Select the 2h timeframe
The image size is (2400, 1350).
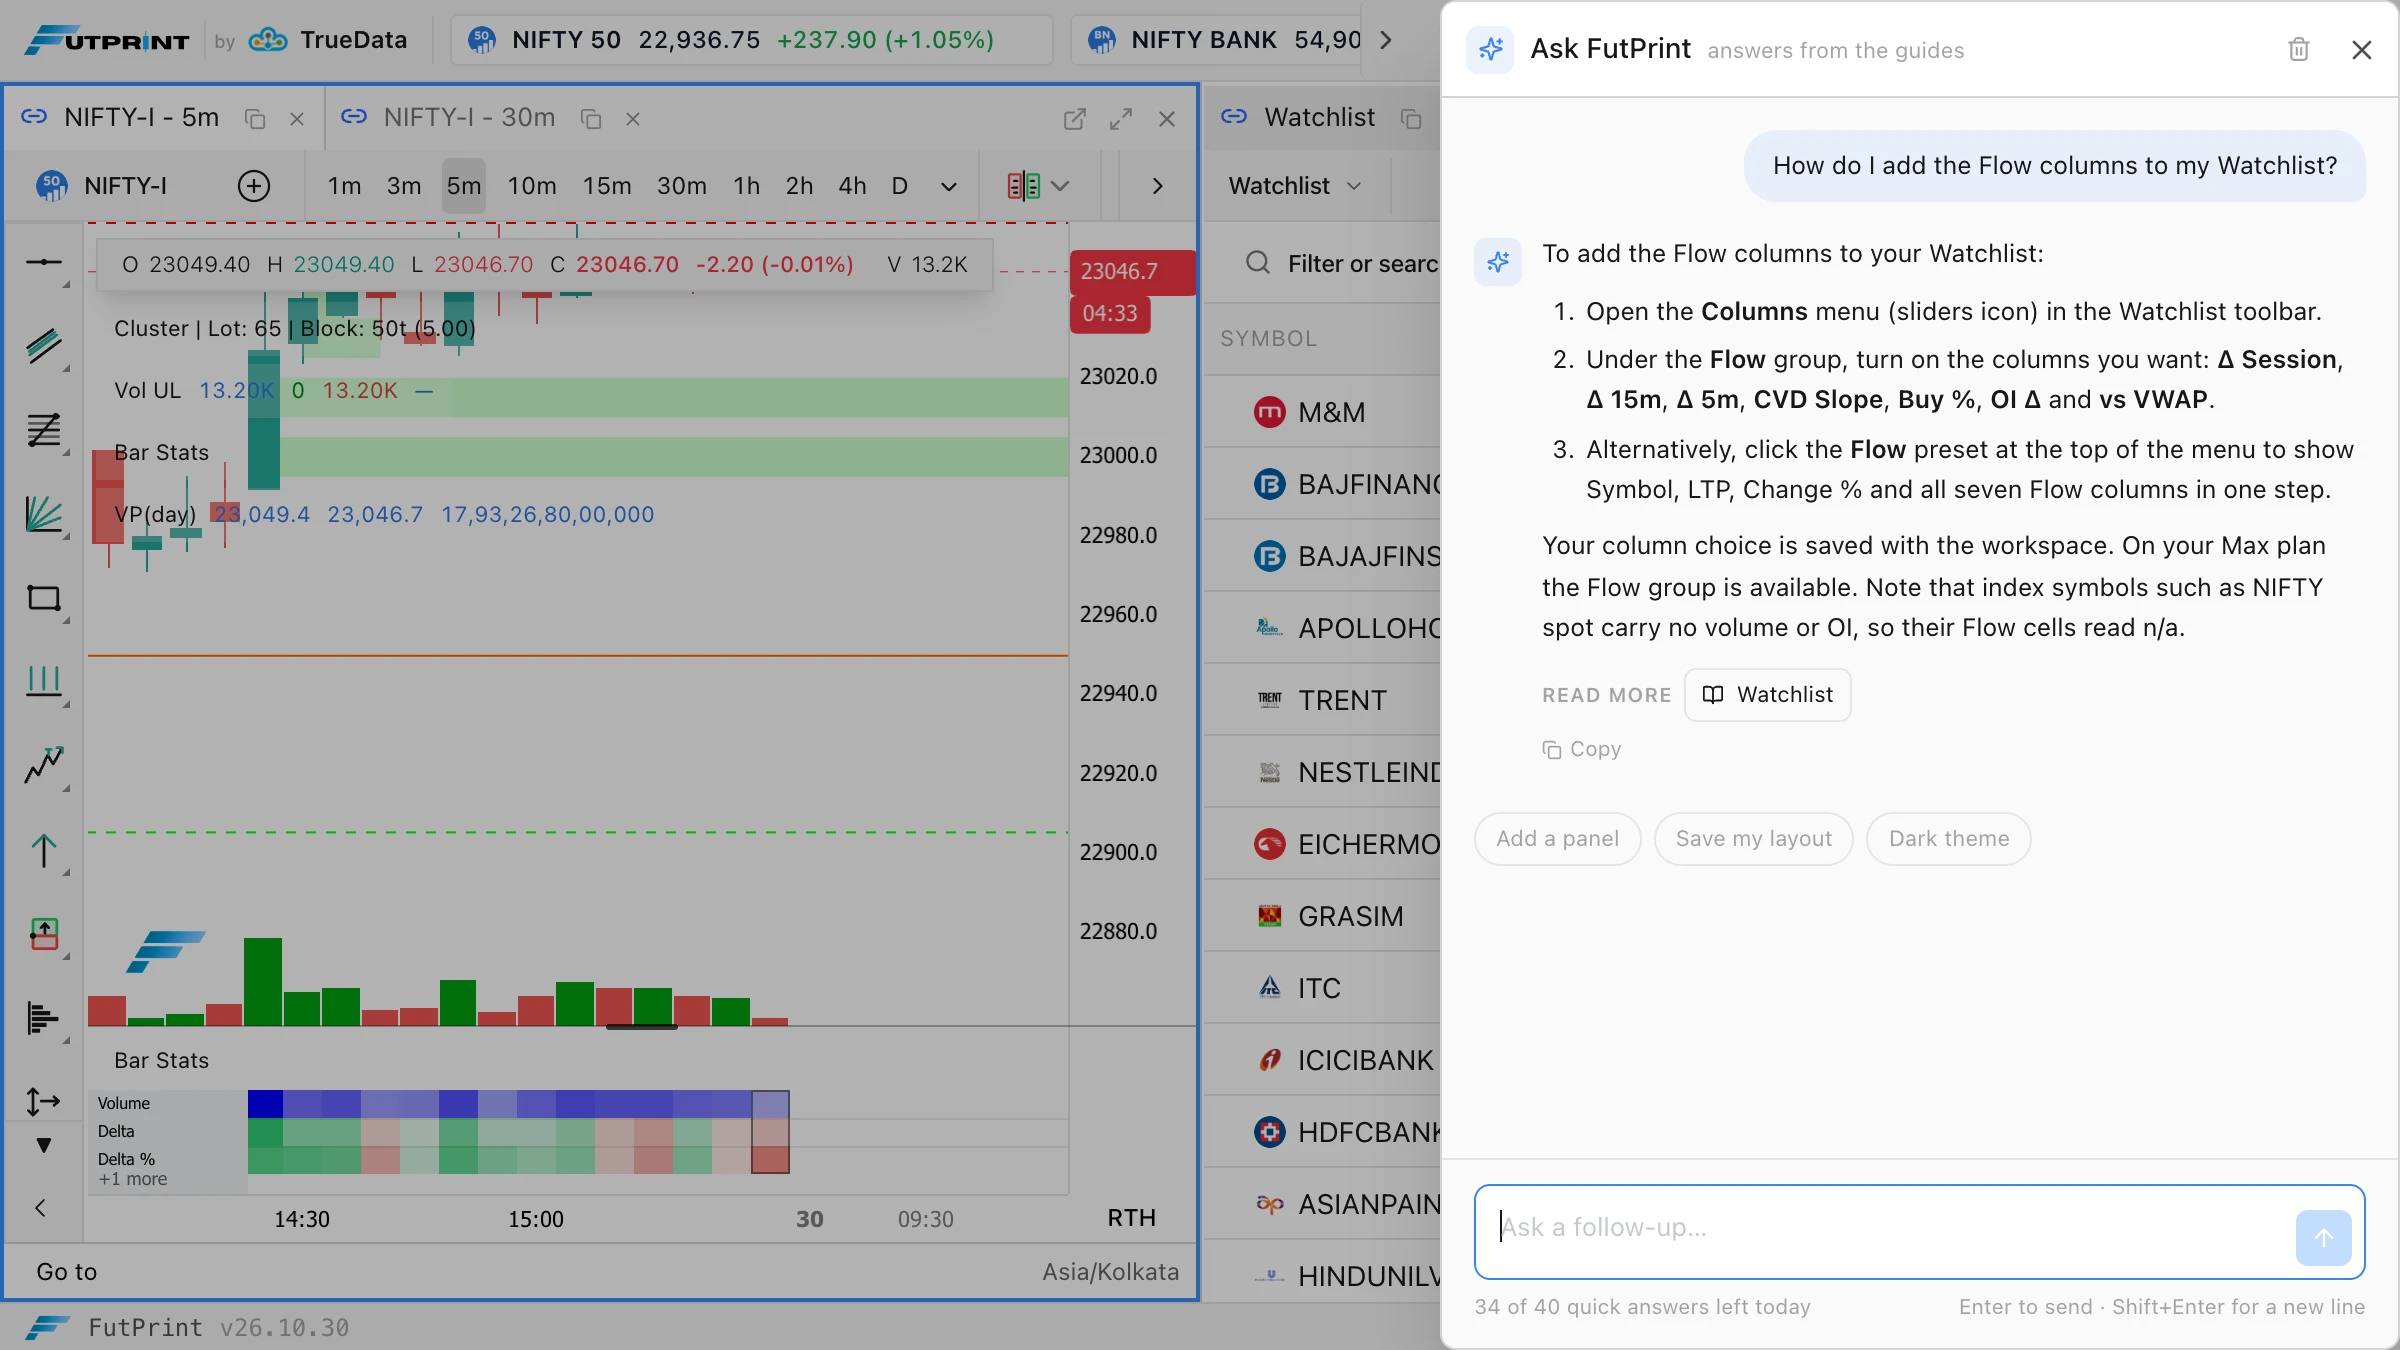799,186
